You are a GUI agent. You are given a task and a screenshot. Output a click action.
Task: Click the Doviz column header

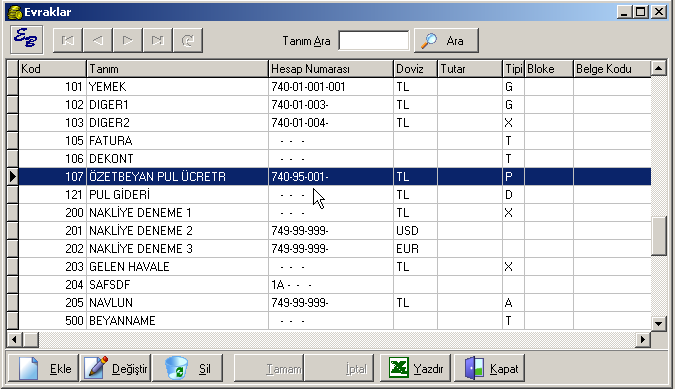click(x=415, y=69)
